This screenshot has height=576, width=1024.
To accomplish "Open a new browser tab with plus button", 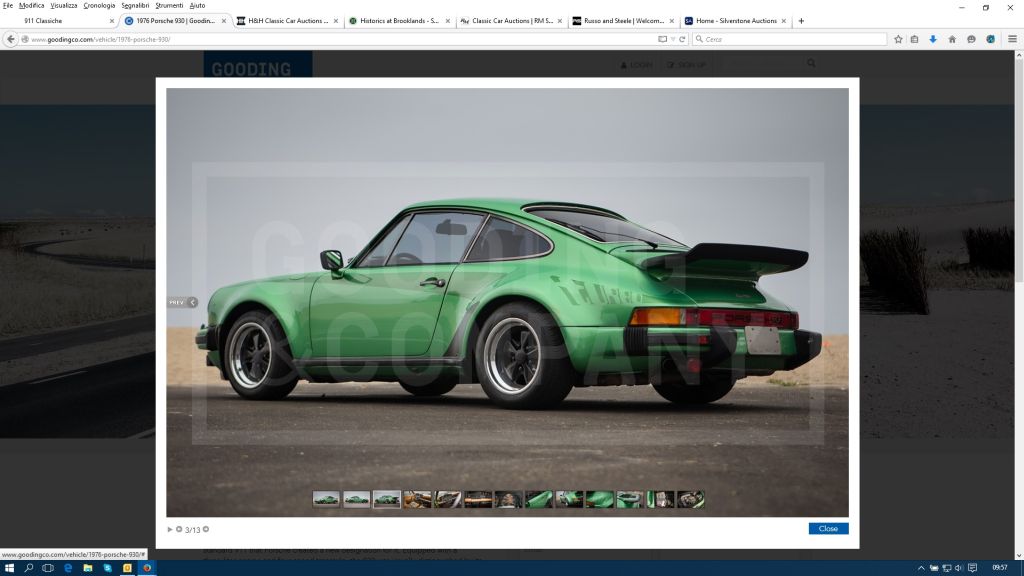I will [801, 21].
